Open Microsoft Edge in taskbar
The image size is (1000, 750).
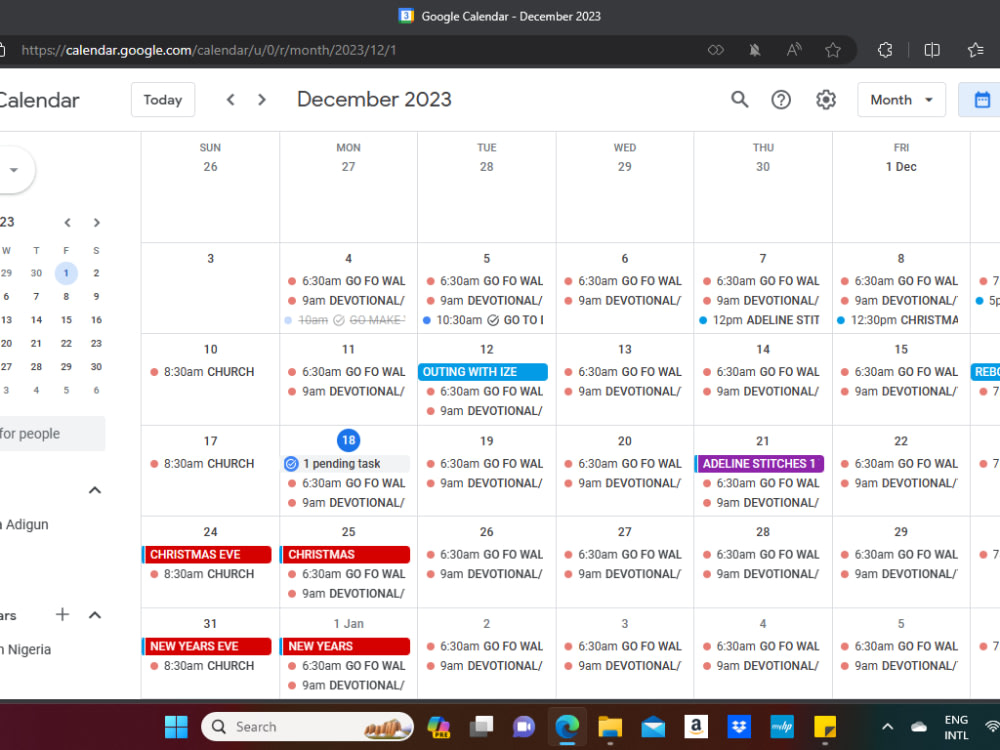(566, 726)
